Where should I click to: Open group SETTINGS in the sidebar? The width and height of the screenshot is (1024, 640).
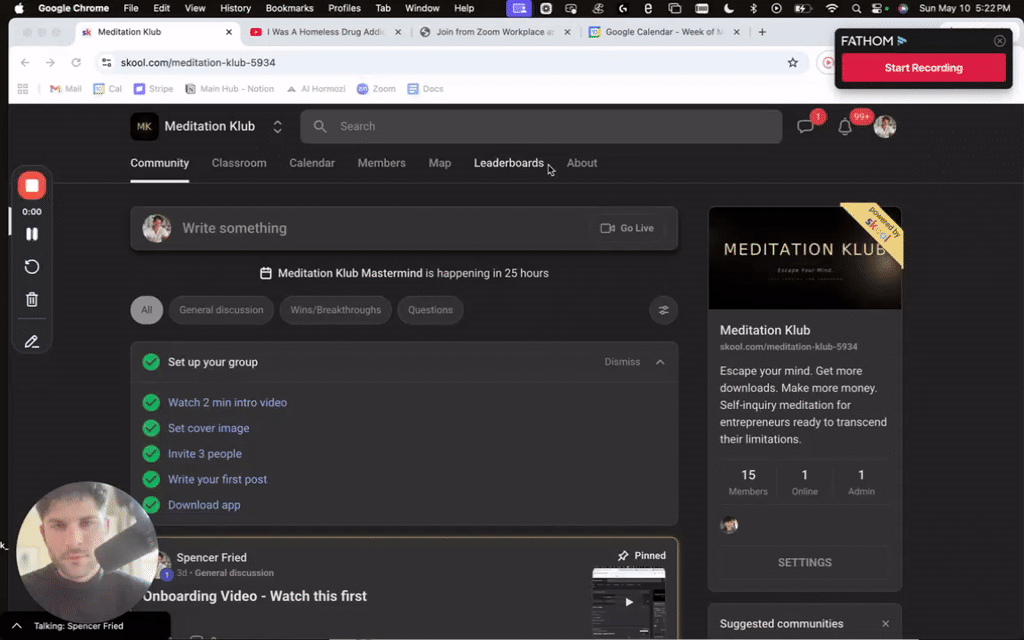(805, 563)
